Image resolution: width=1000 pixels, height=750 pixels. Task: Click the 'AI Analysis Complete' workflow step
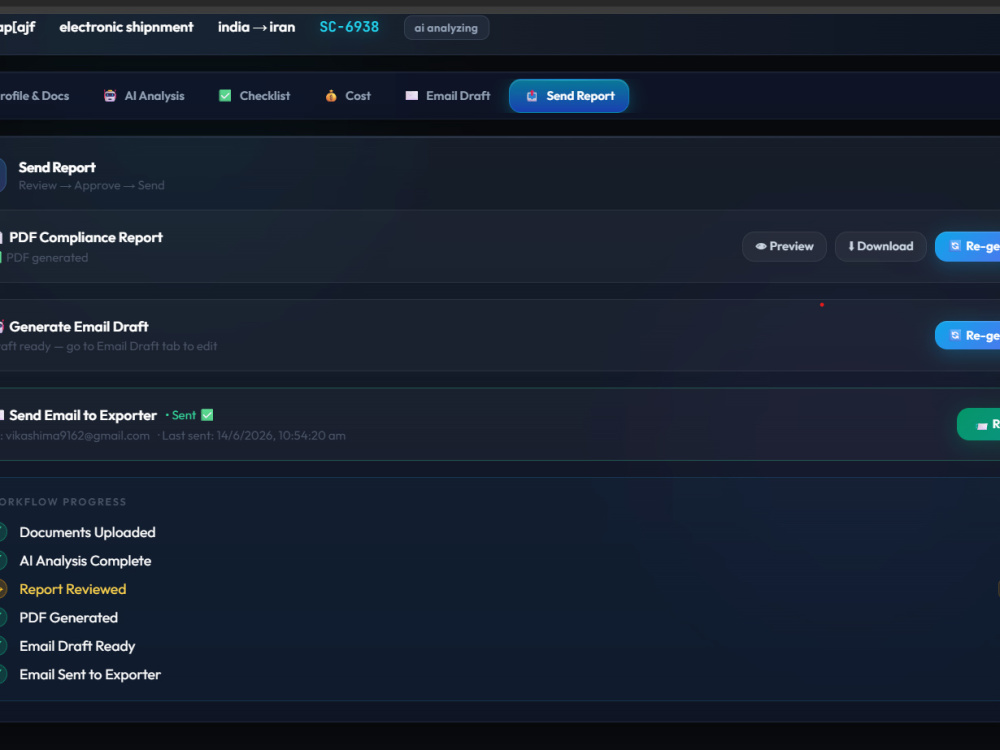85,561
